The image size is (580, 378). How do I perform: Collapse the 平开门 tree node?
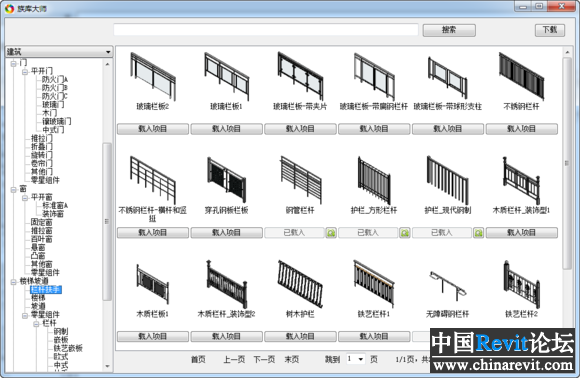25,72
